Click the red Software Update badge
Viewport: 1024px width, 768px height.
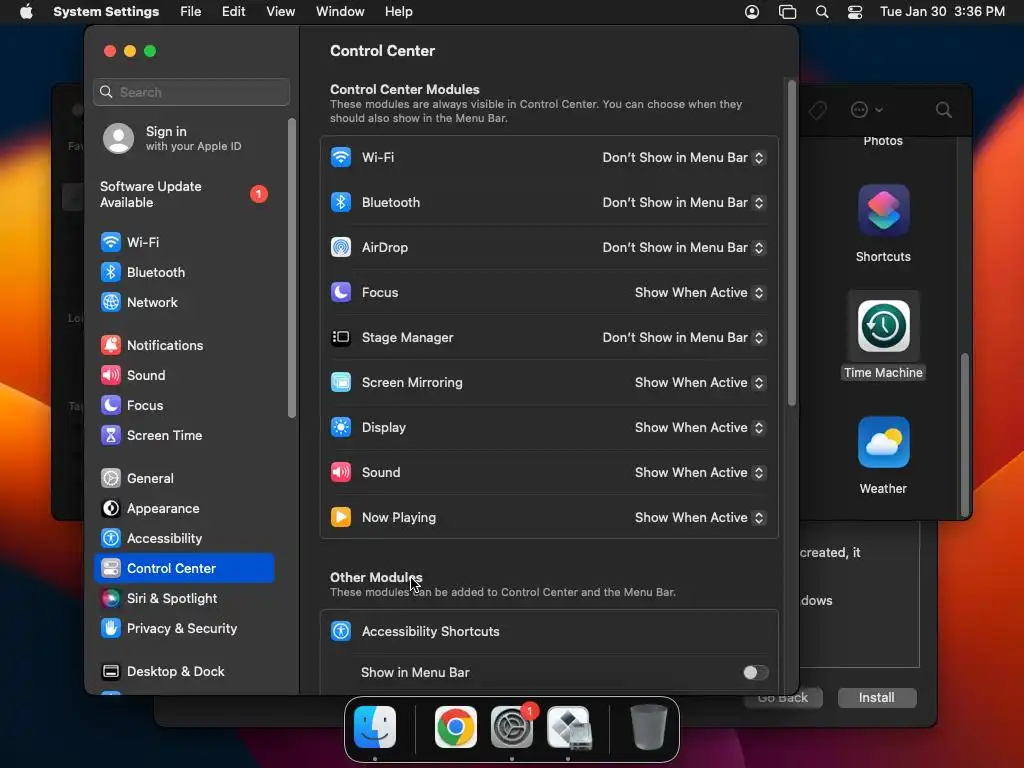click(x=259, y=194)
